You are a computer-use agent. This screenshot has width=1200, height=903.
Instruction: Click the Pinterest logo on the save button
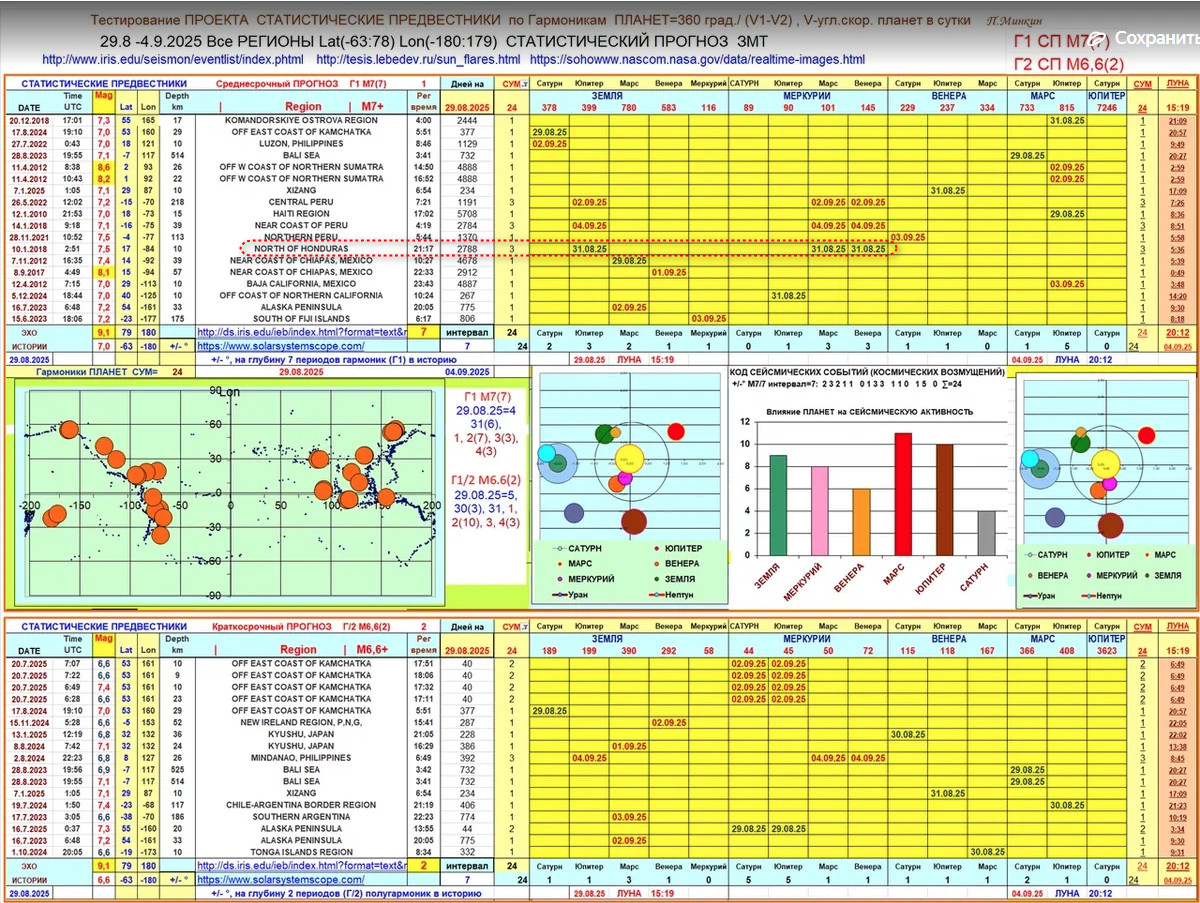(x=1100, y=39)
